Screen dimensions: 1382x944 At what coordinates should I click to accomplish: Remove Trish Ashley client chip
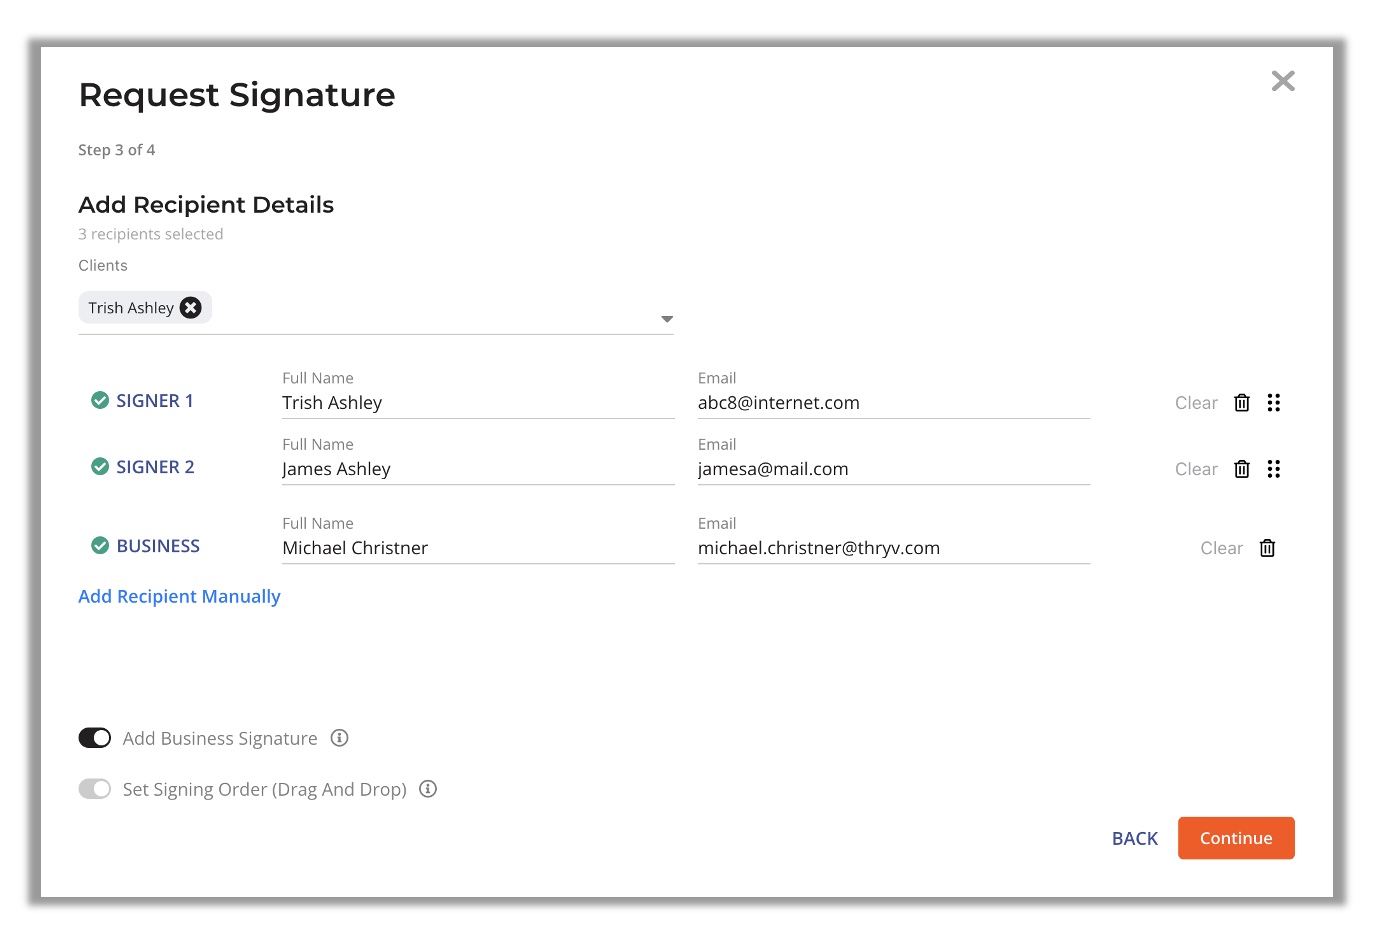[190, 308]
